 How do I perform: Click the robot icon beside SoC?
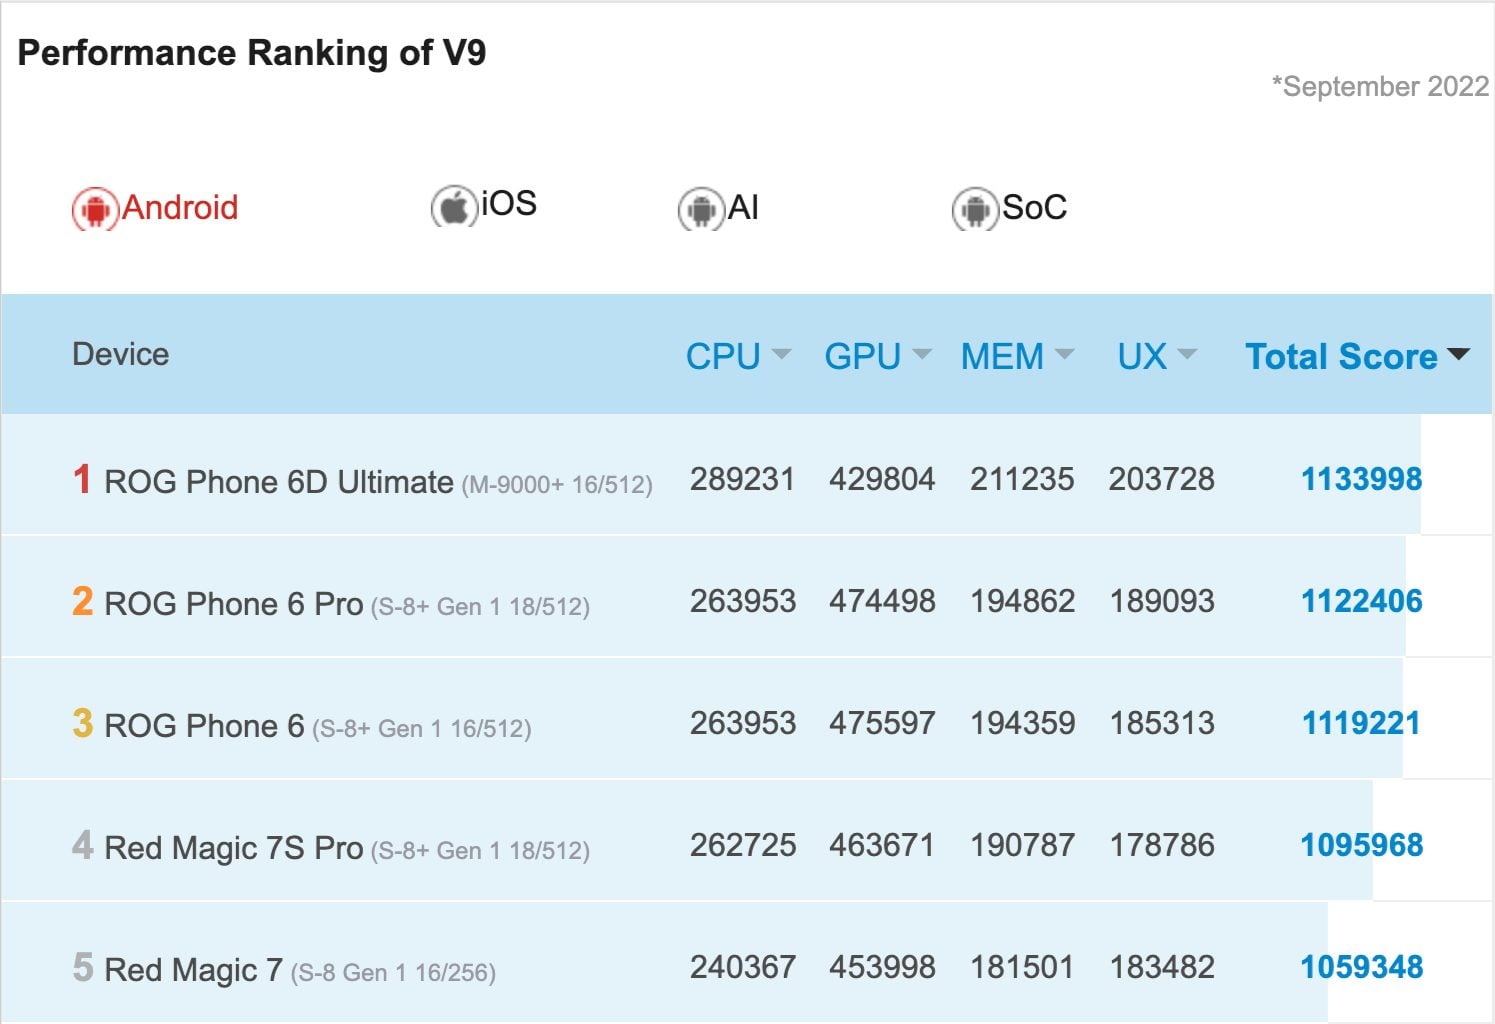[975, 209]
